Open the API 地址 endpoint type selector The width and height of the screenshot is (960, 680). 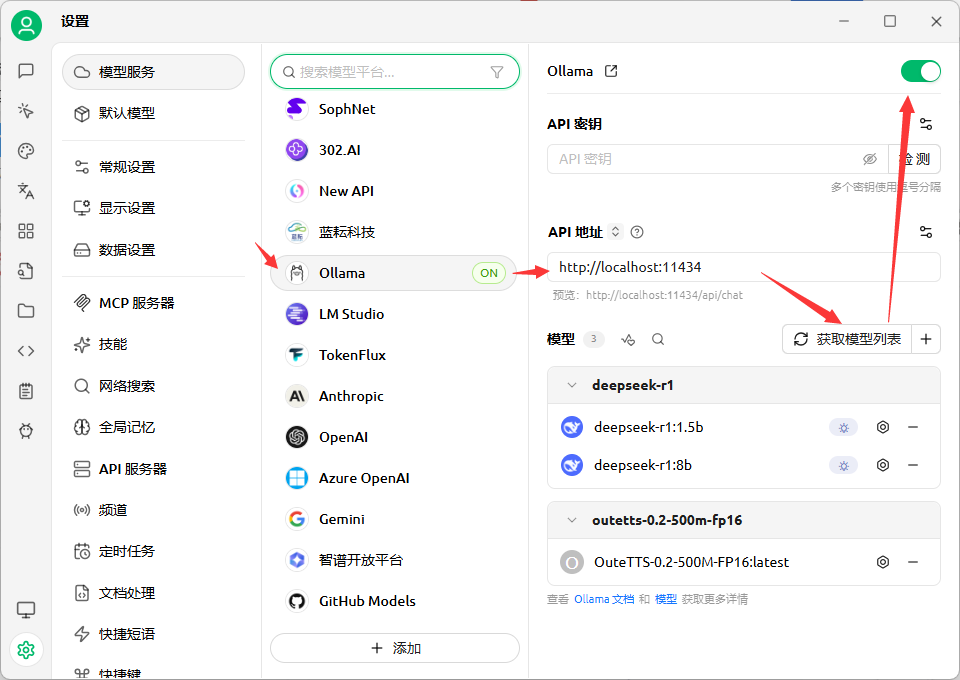point(615,232)
